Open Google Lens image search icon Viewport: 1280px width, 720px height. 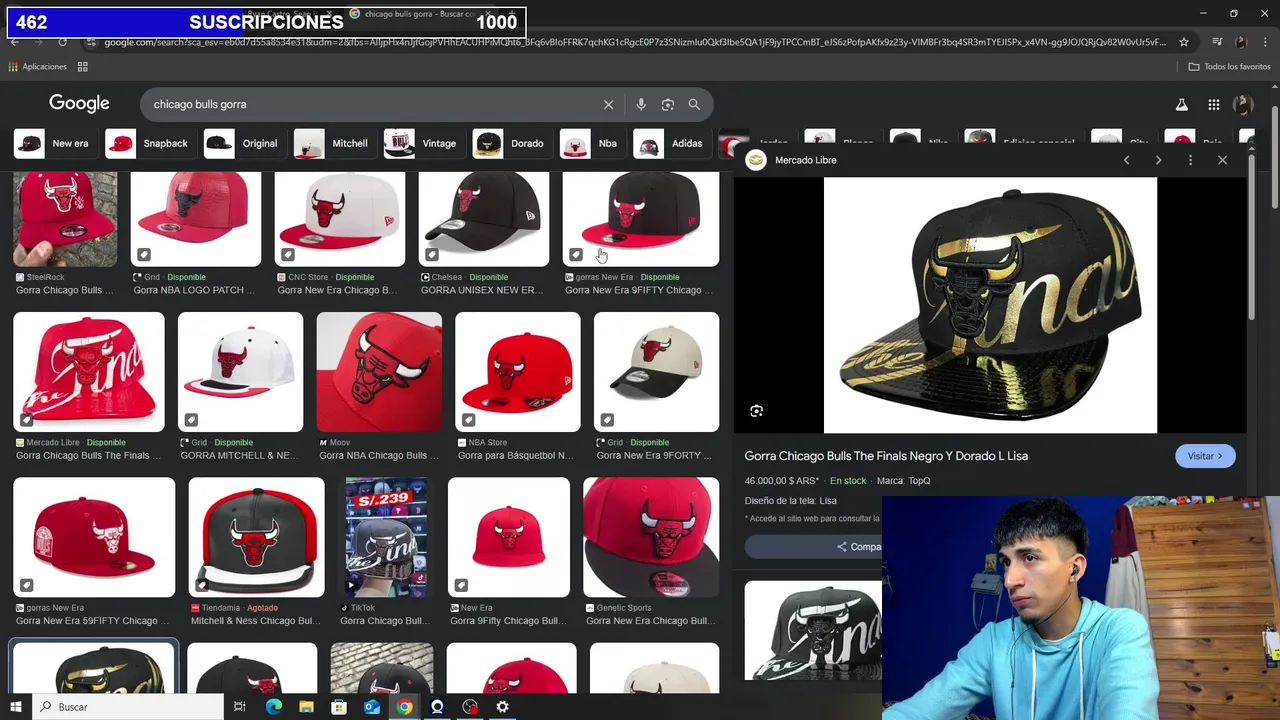point(668,104)
